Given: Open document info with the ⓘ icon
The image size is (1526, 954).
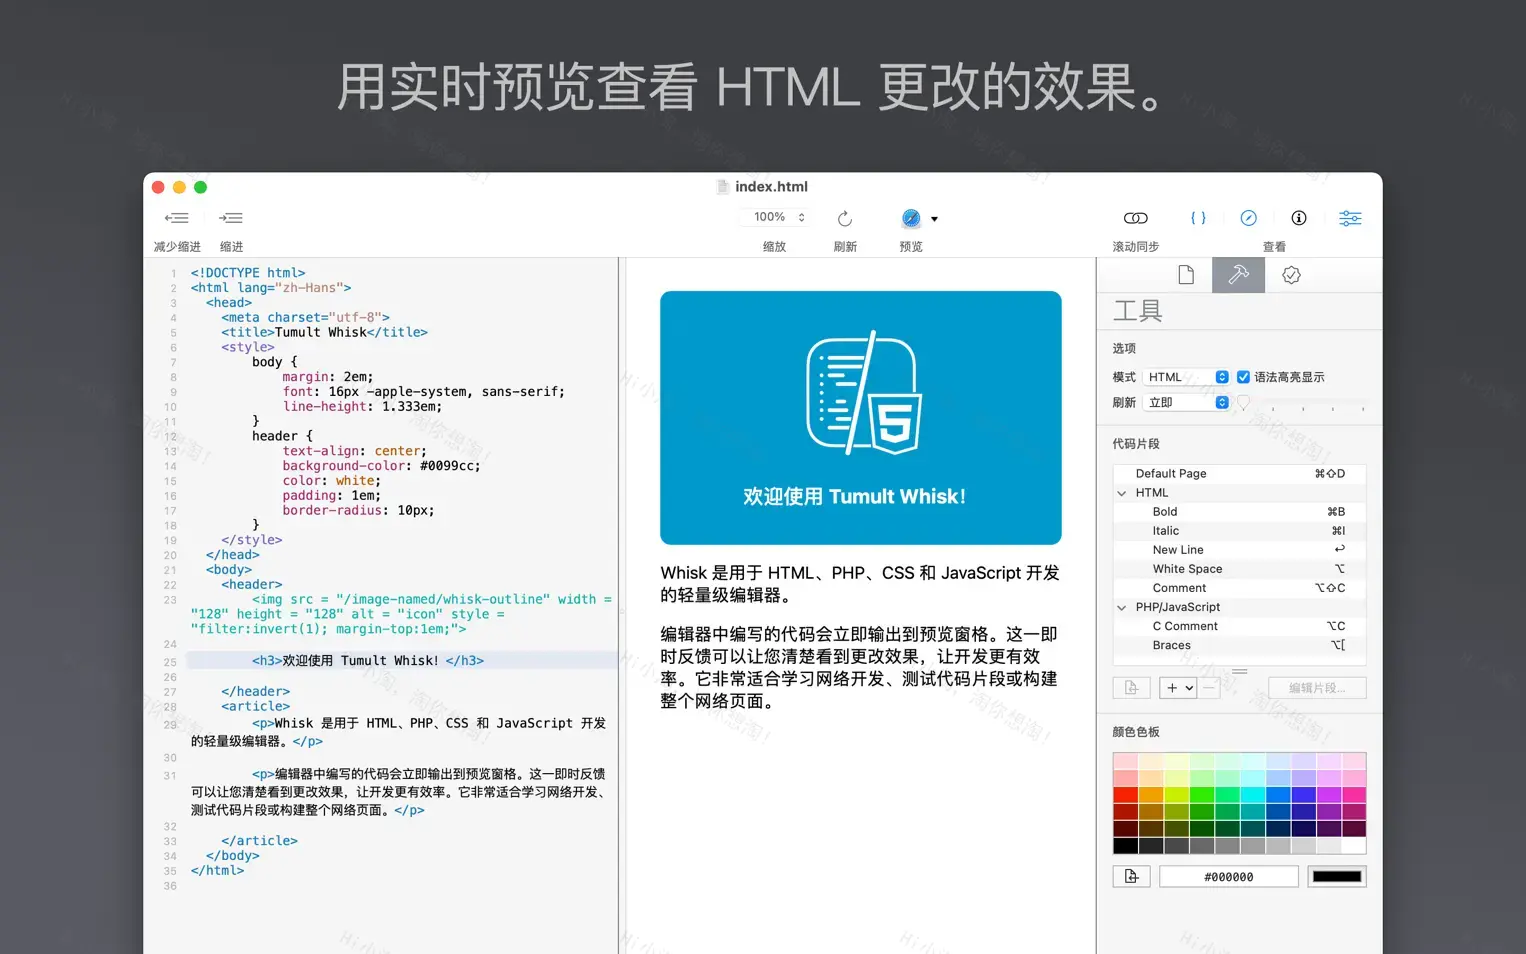Looking at the screenshot, I should coord(1298,217).
